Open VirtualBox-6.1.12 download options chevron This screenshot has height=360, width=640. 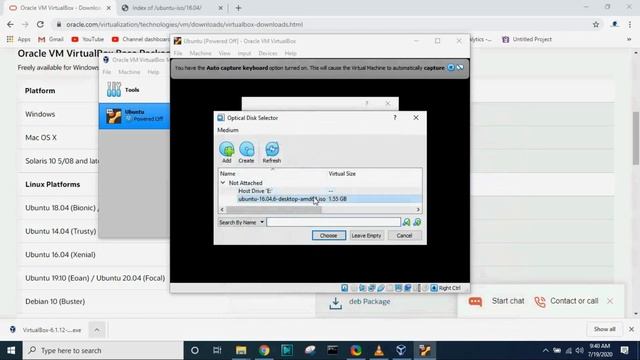tap(97, 330)
